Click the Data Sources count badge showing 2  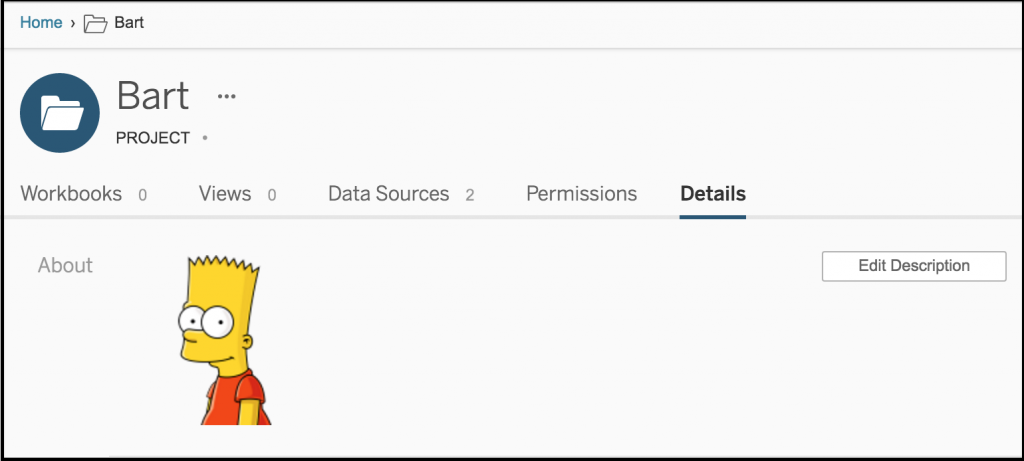[x=470, y=195]
